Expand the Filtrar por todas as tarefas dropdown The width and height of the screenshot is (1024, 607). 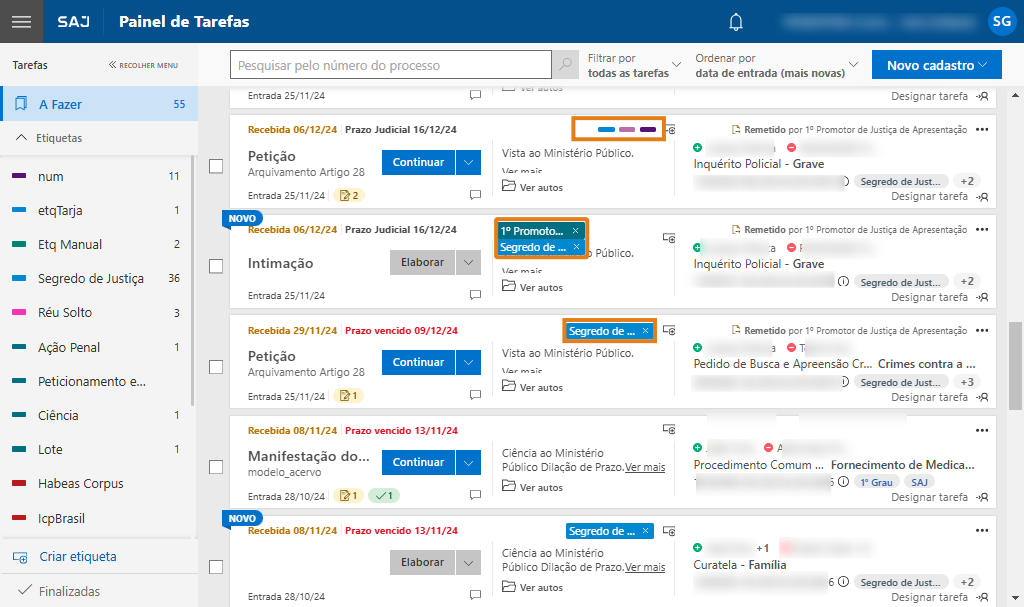tap(634, 66)
